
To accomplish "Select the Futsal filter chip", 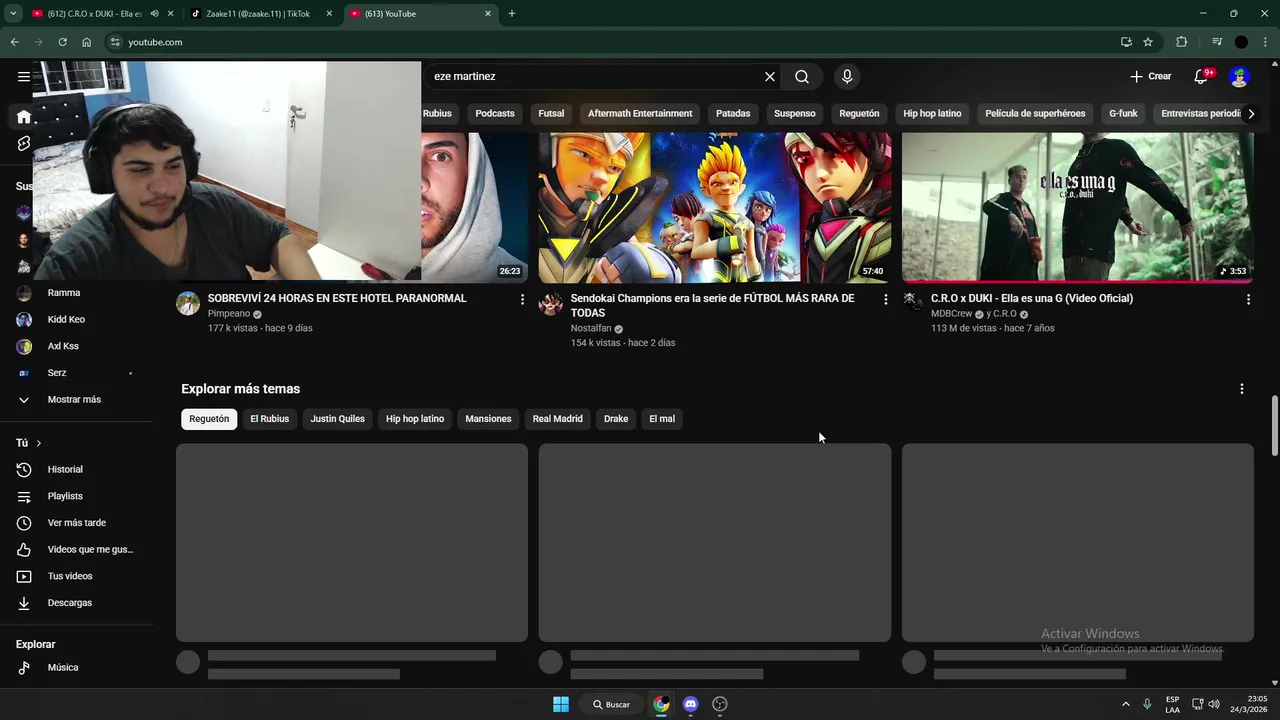I will 551,113.
